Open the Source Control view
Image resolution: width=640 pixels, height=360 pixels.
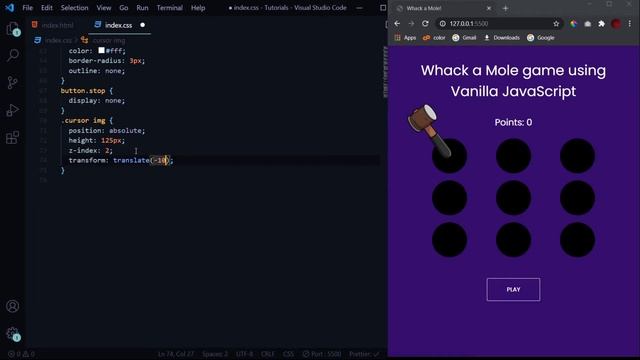tap(13, 82)
